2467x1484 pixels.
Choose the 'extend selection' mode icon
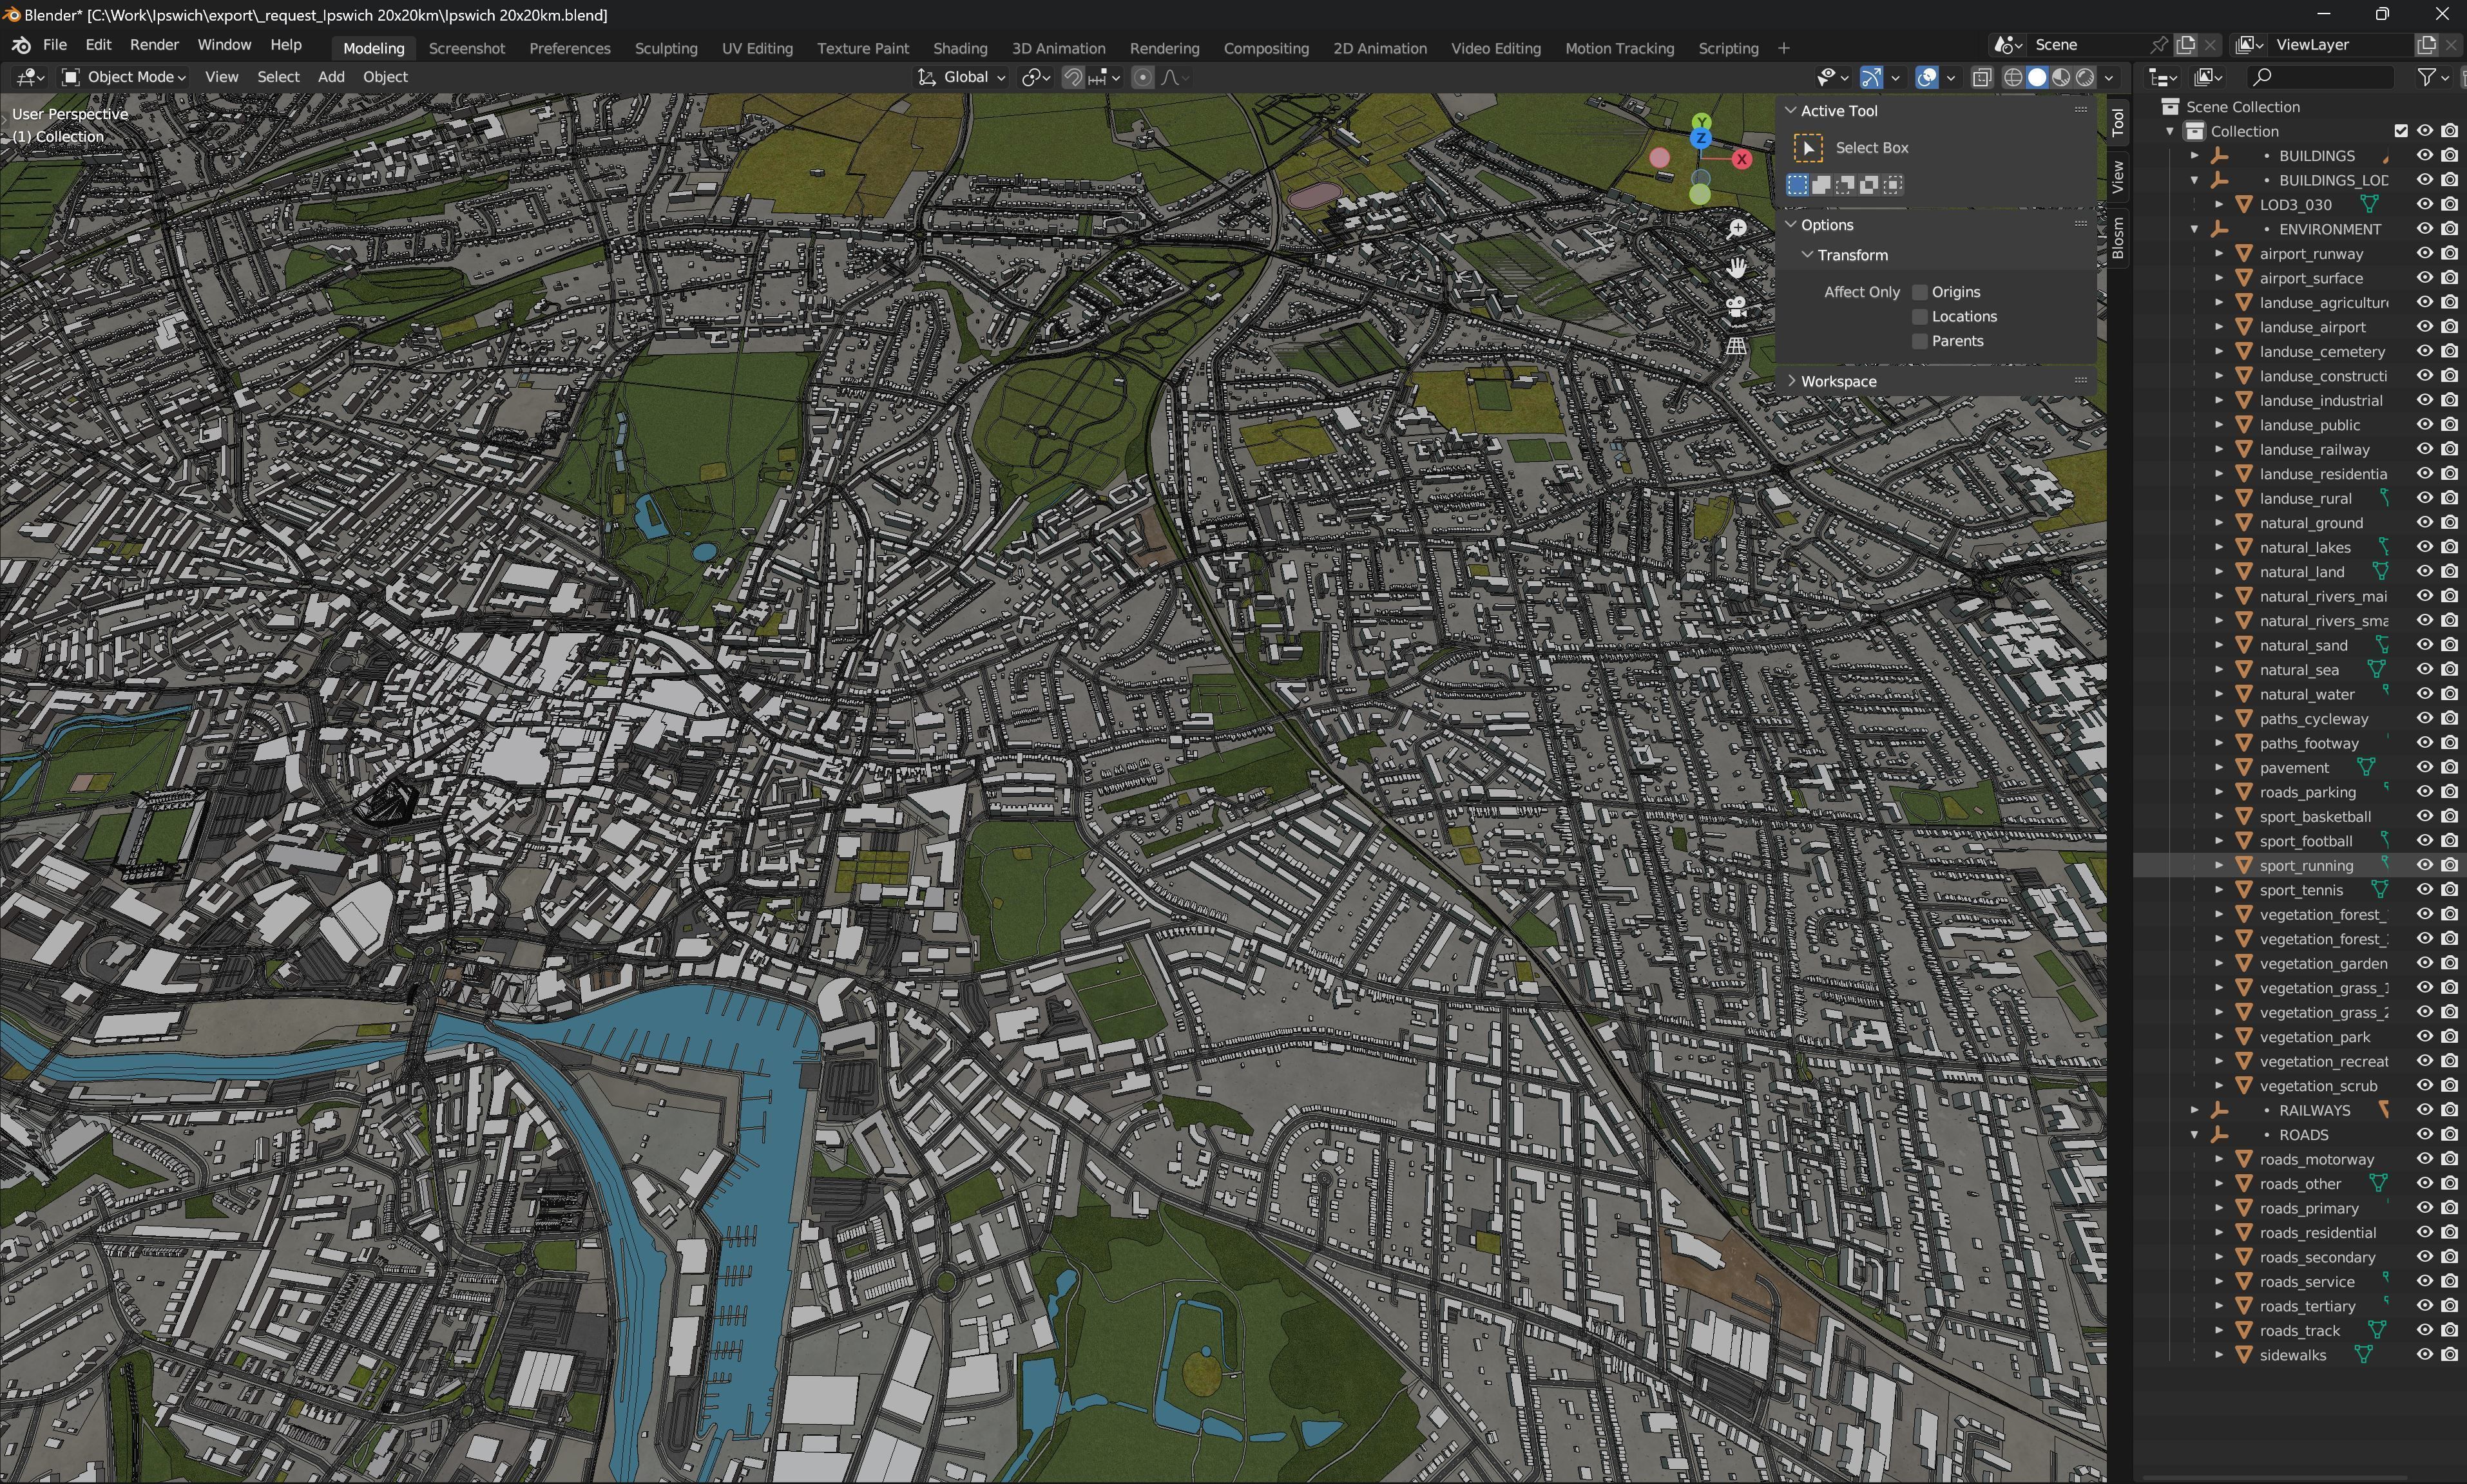tap(1821, 185)
